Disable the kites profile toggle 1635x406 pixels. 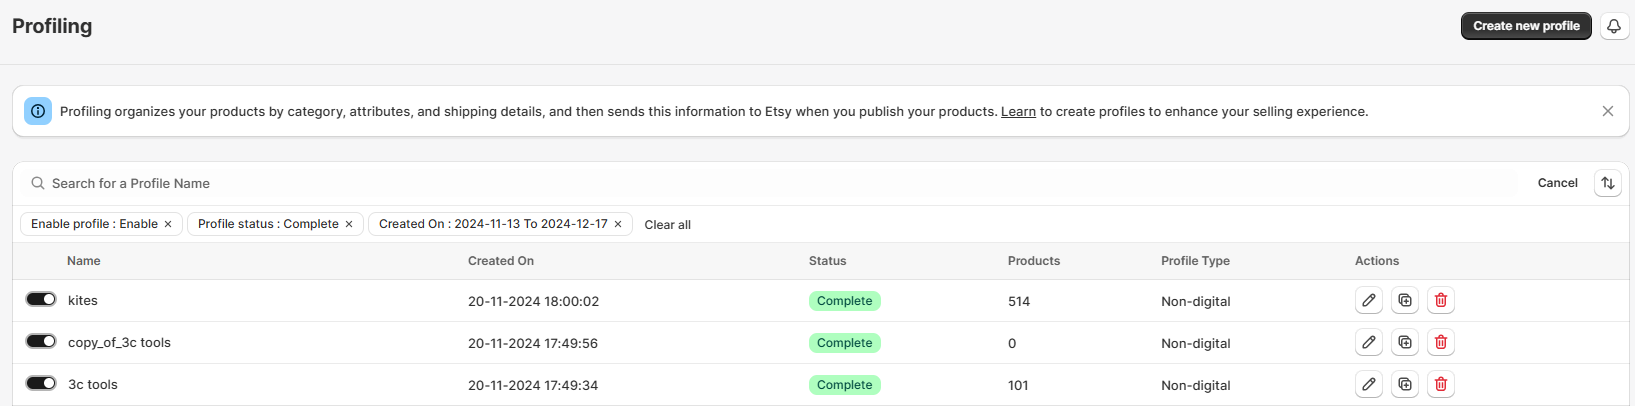[x=41, y=299]
